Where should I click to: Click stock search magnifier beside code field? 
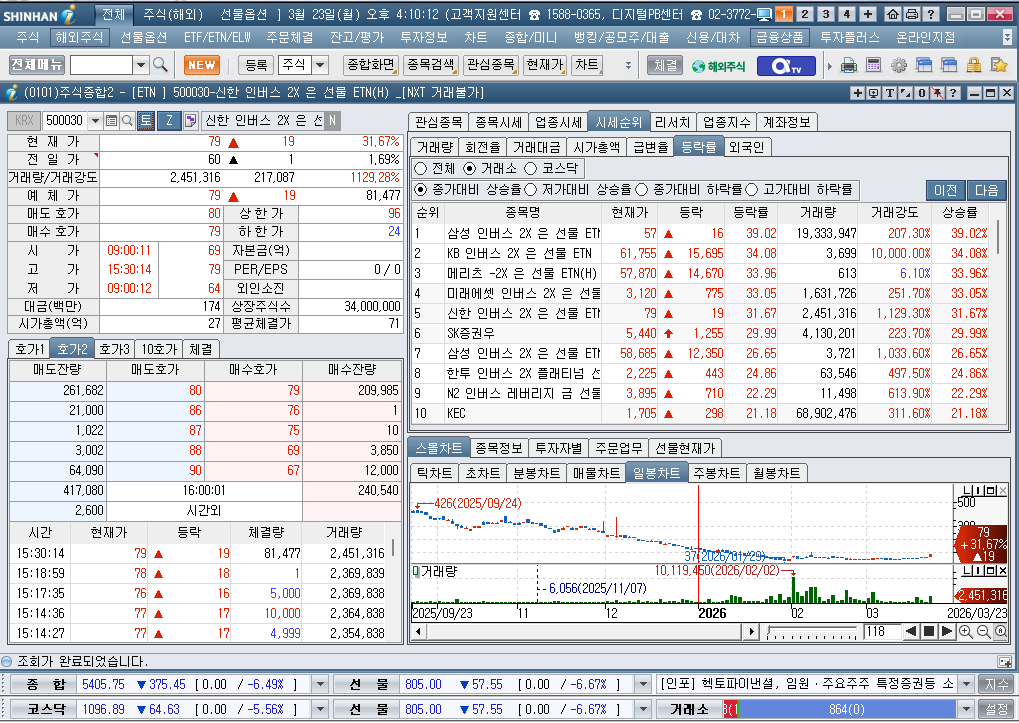point(127,120)
